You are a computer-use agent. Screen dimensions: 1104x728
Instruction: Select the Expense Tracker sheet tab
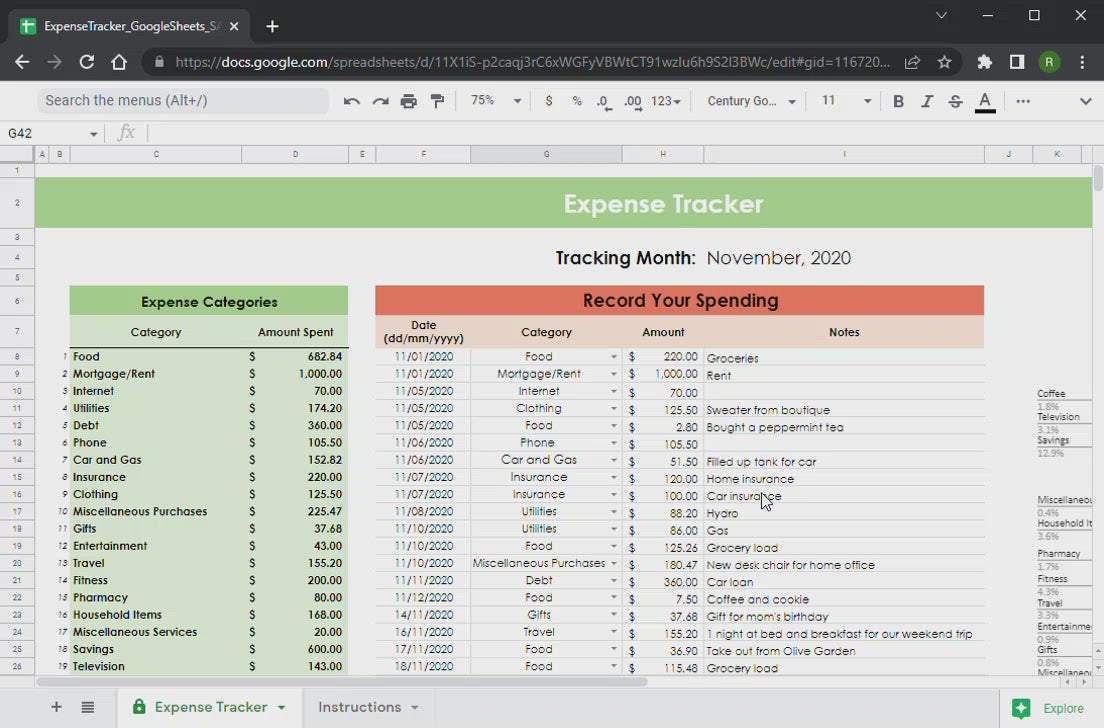[x=210, y=707]
